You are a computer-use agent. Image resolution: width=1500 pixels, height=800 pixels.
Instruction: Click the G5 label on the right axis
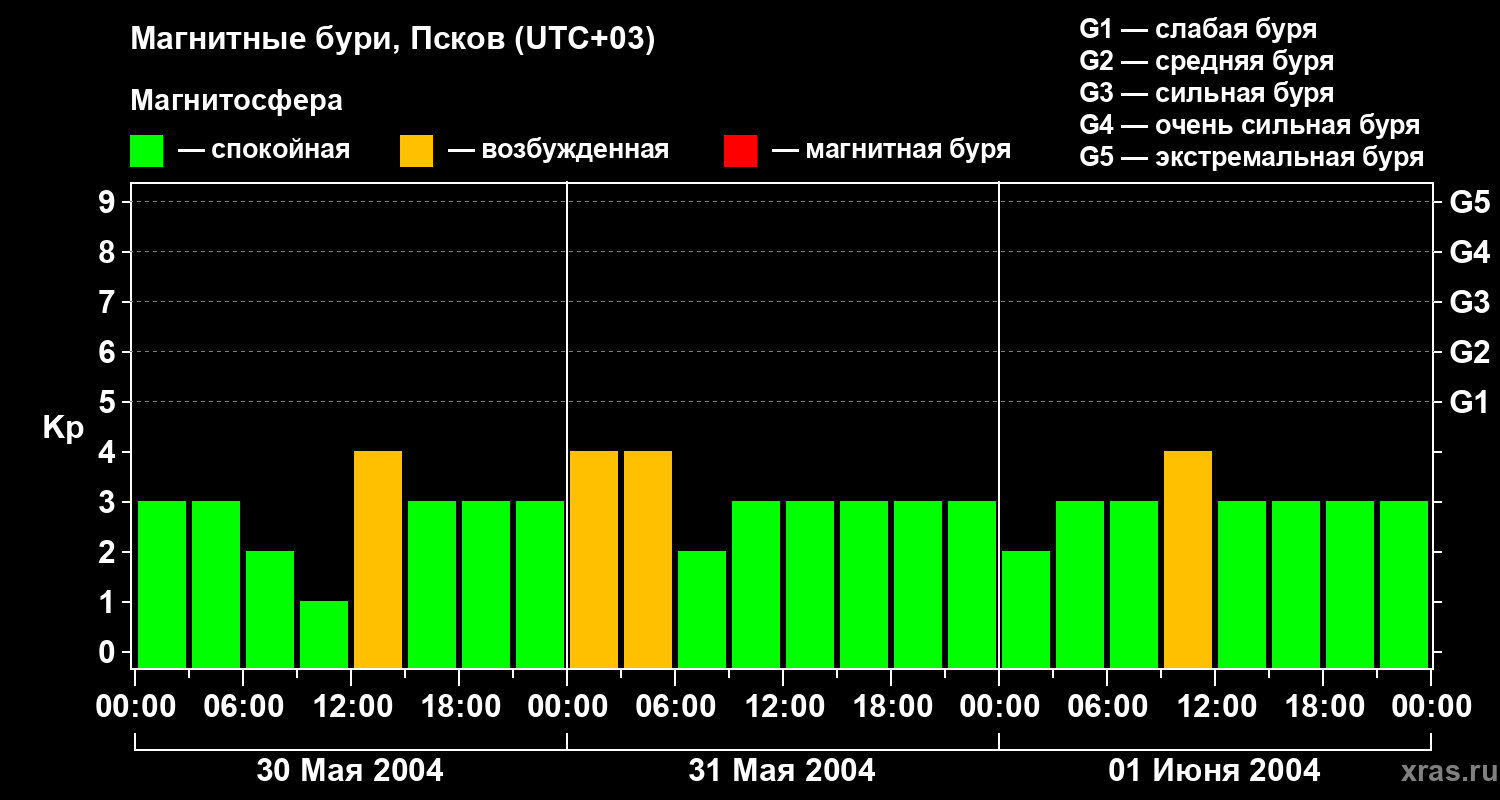[1469, 203]
